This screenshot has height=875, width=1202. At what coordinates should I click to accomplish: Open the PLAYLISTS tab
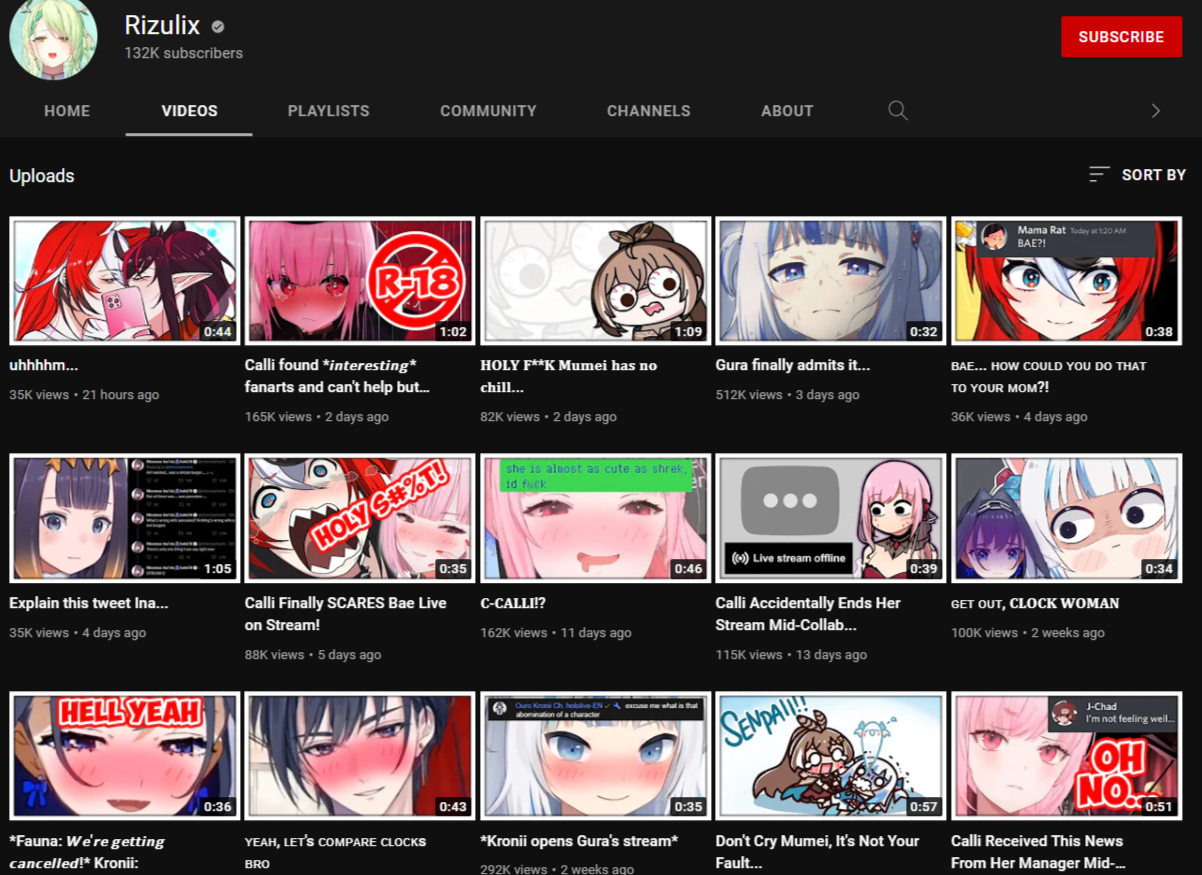click(x=328, y=111)
